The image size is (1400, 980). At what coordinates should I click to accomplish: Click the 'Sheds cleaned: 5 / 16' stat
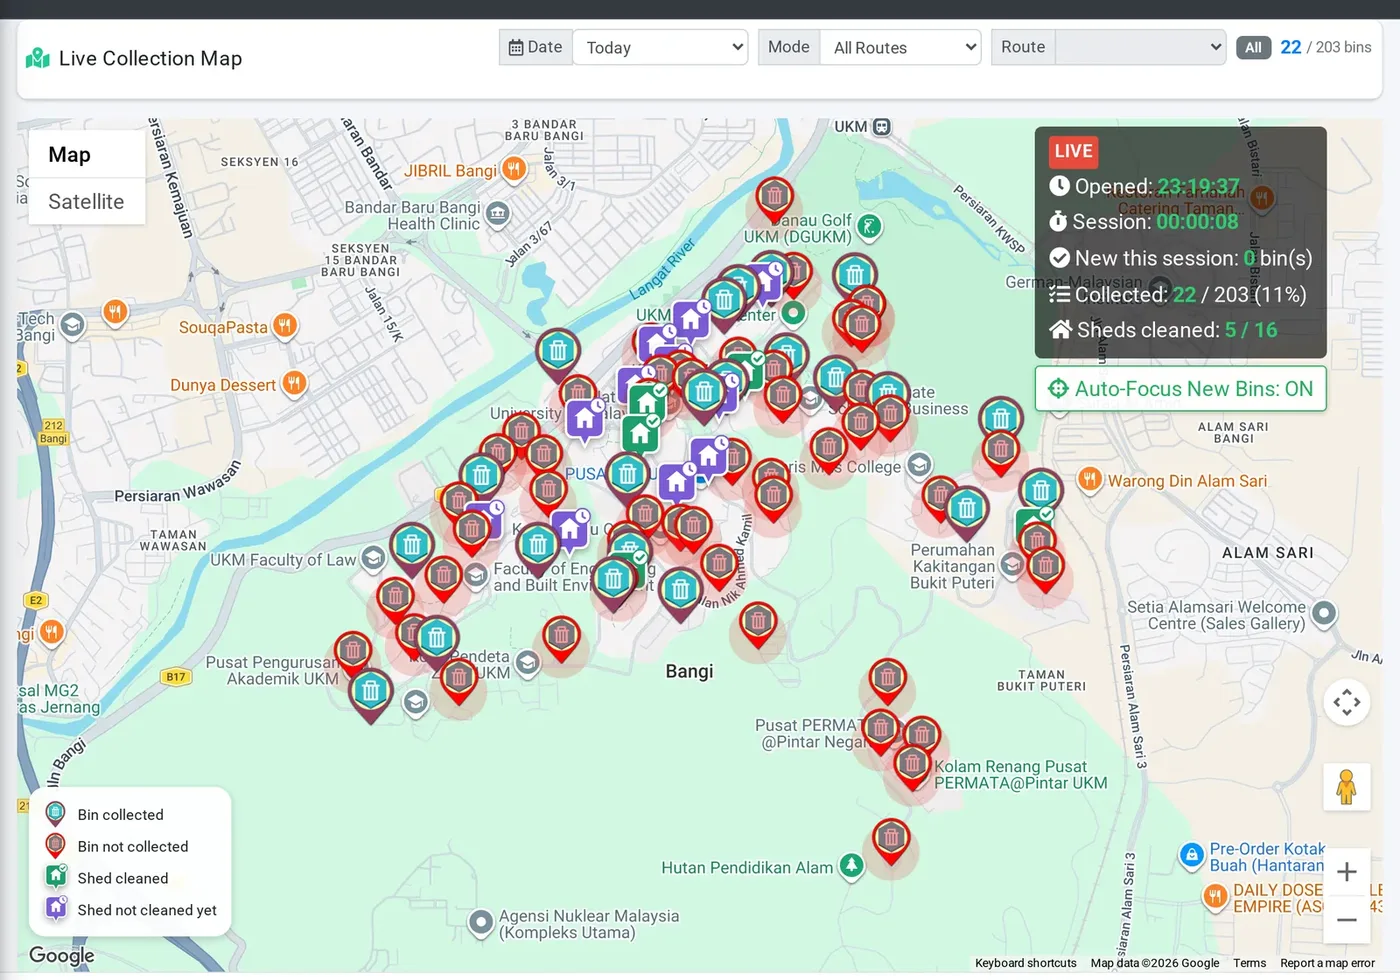coord(1163,330)
